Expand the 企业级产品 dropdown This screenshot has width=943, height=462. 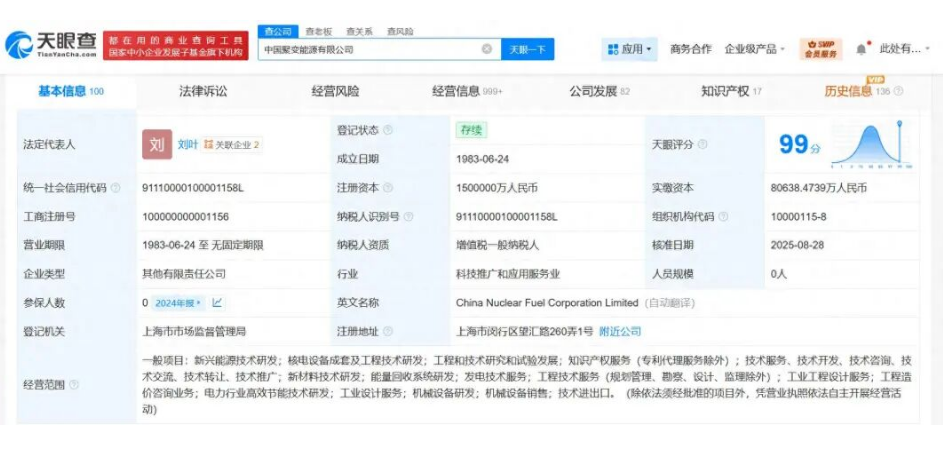(755, 49)
